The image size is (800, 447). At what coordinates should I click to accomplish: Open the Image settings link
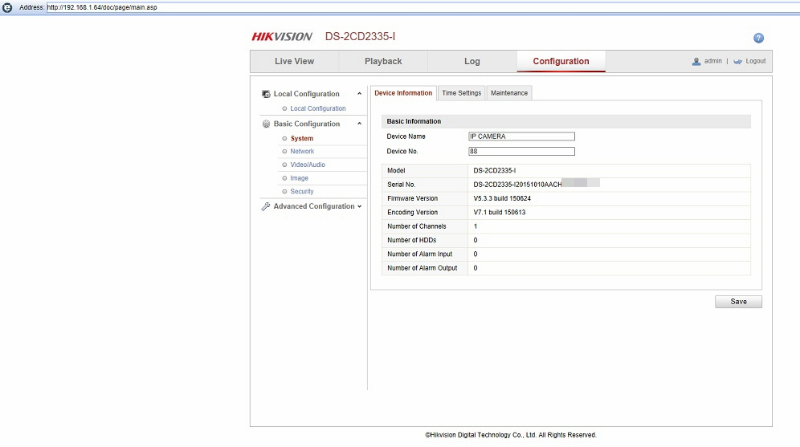(299, 178)
